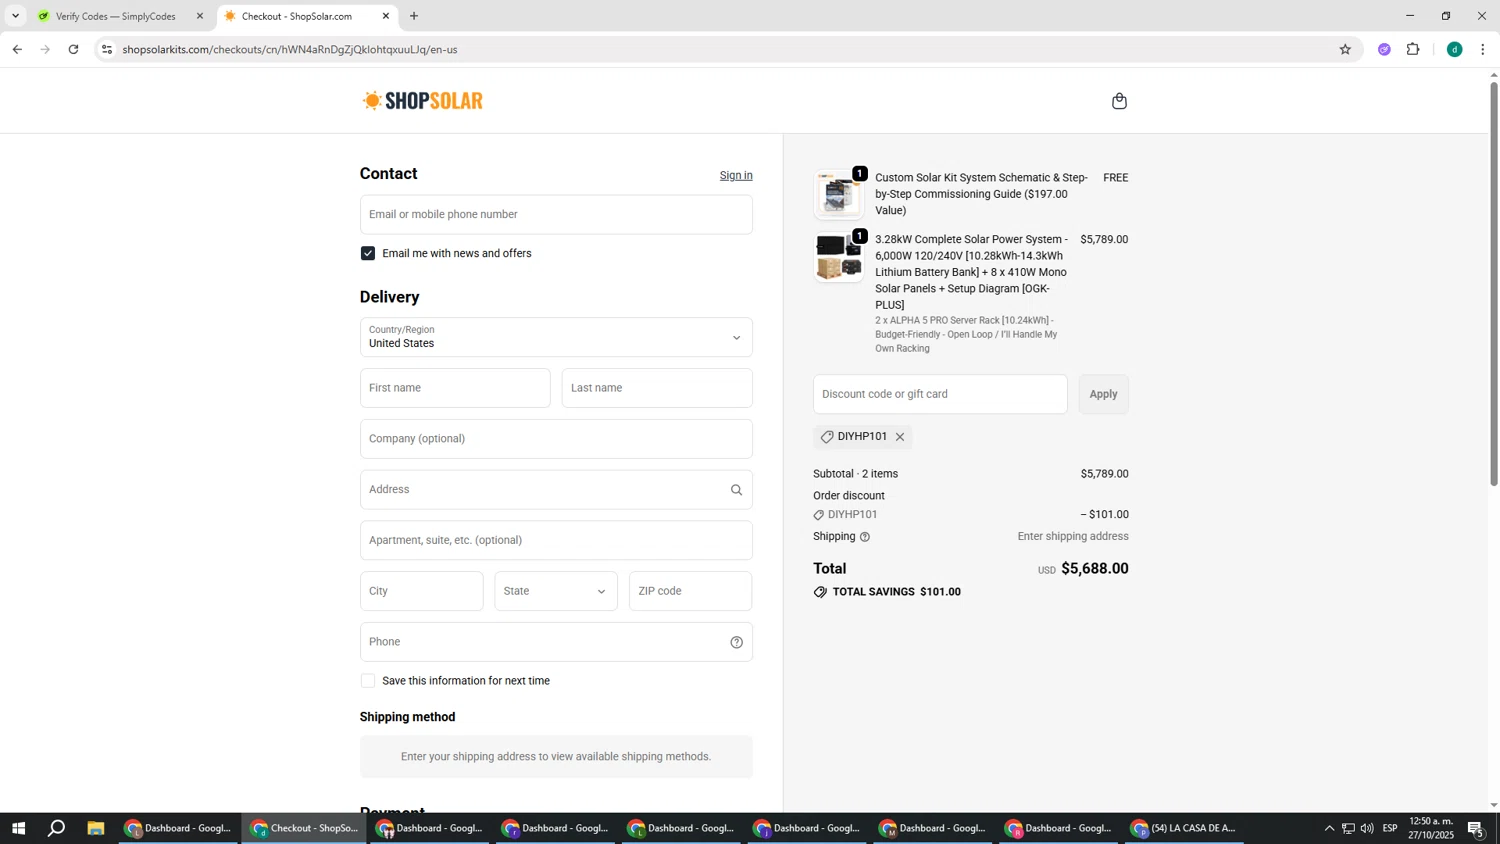This screenshot has width=1500, height=844.
Task: Open the State dropdown
Action: coord(556,591)
